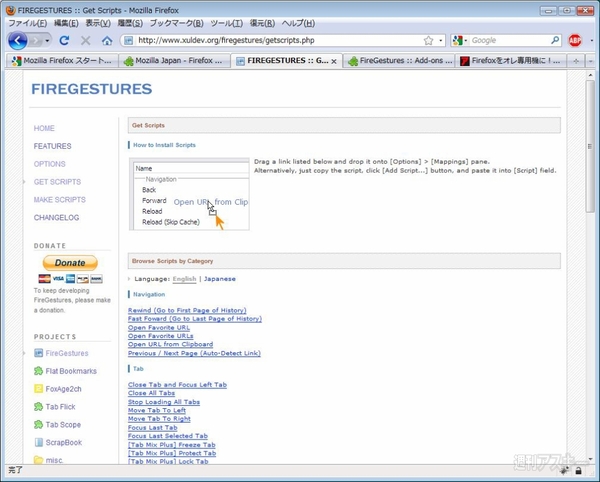Click the misc. folder icon
600x482 pixels.
[x=38, y=460]
